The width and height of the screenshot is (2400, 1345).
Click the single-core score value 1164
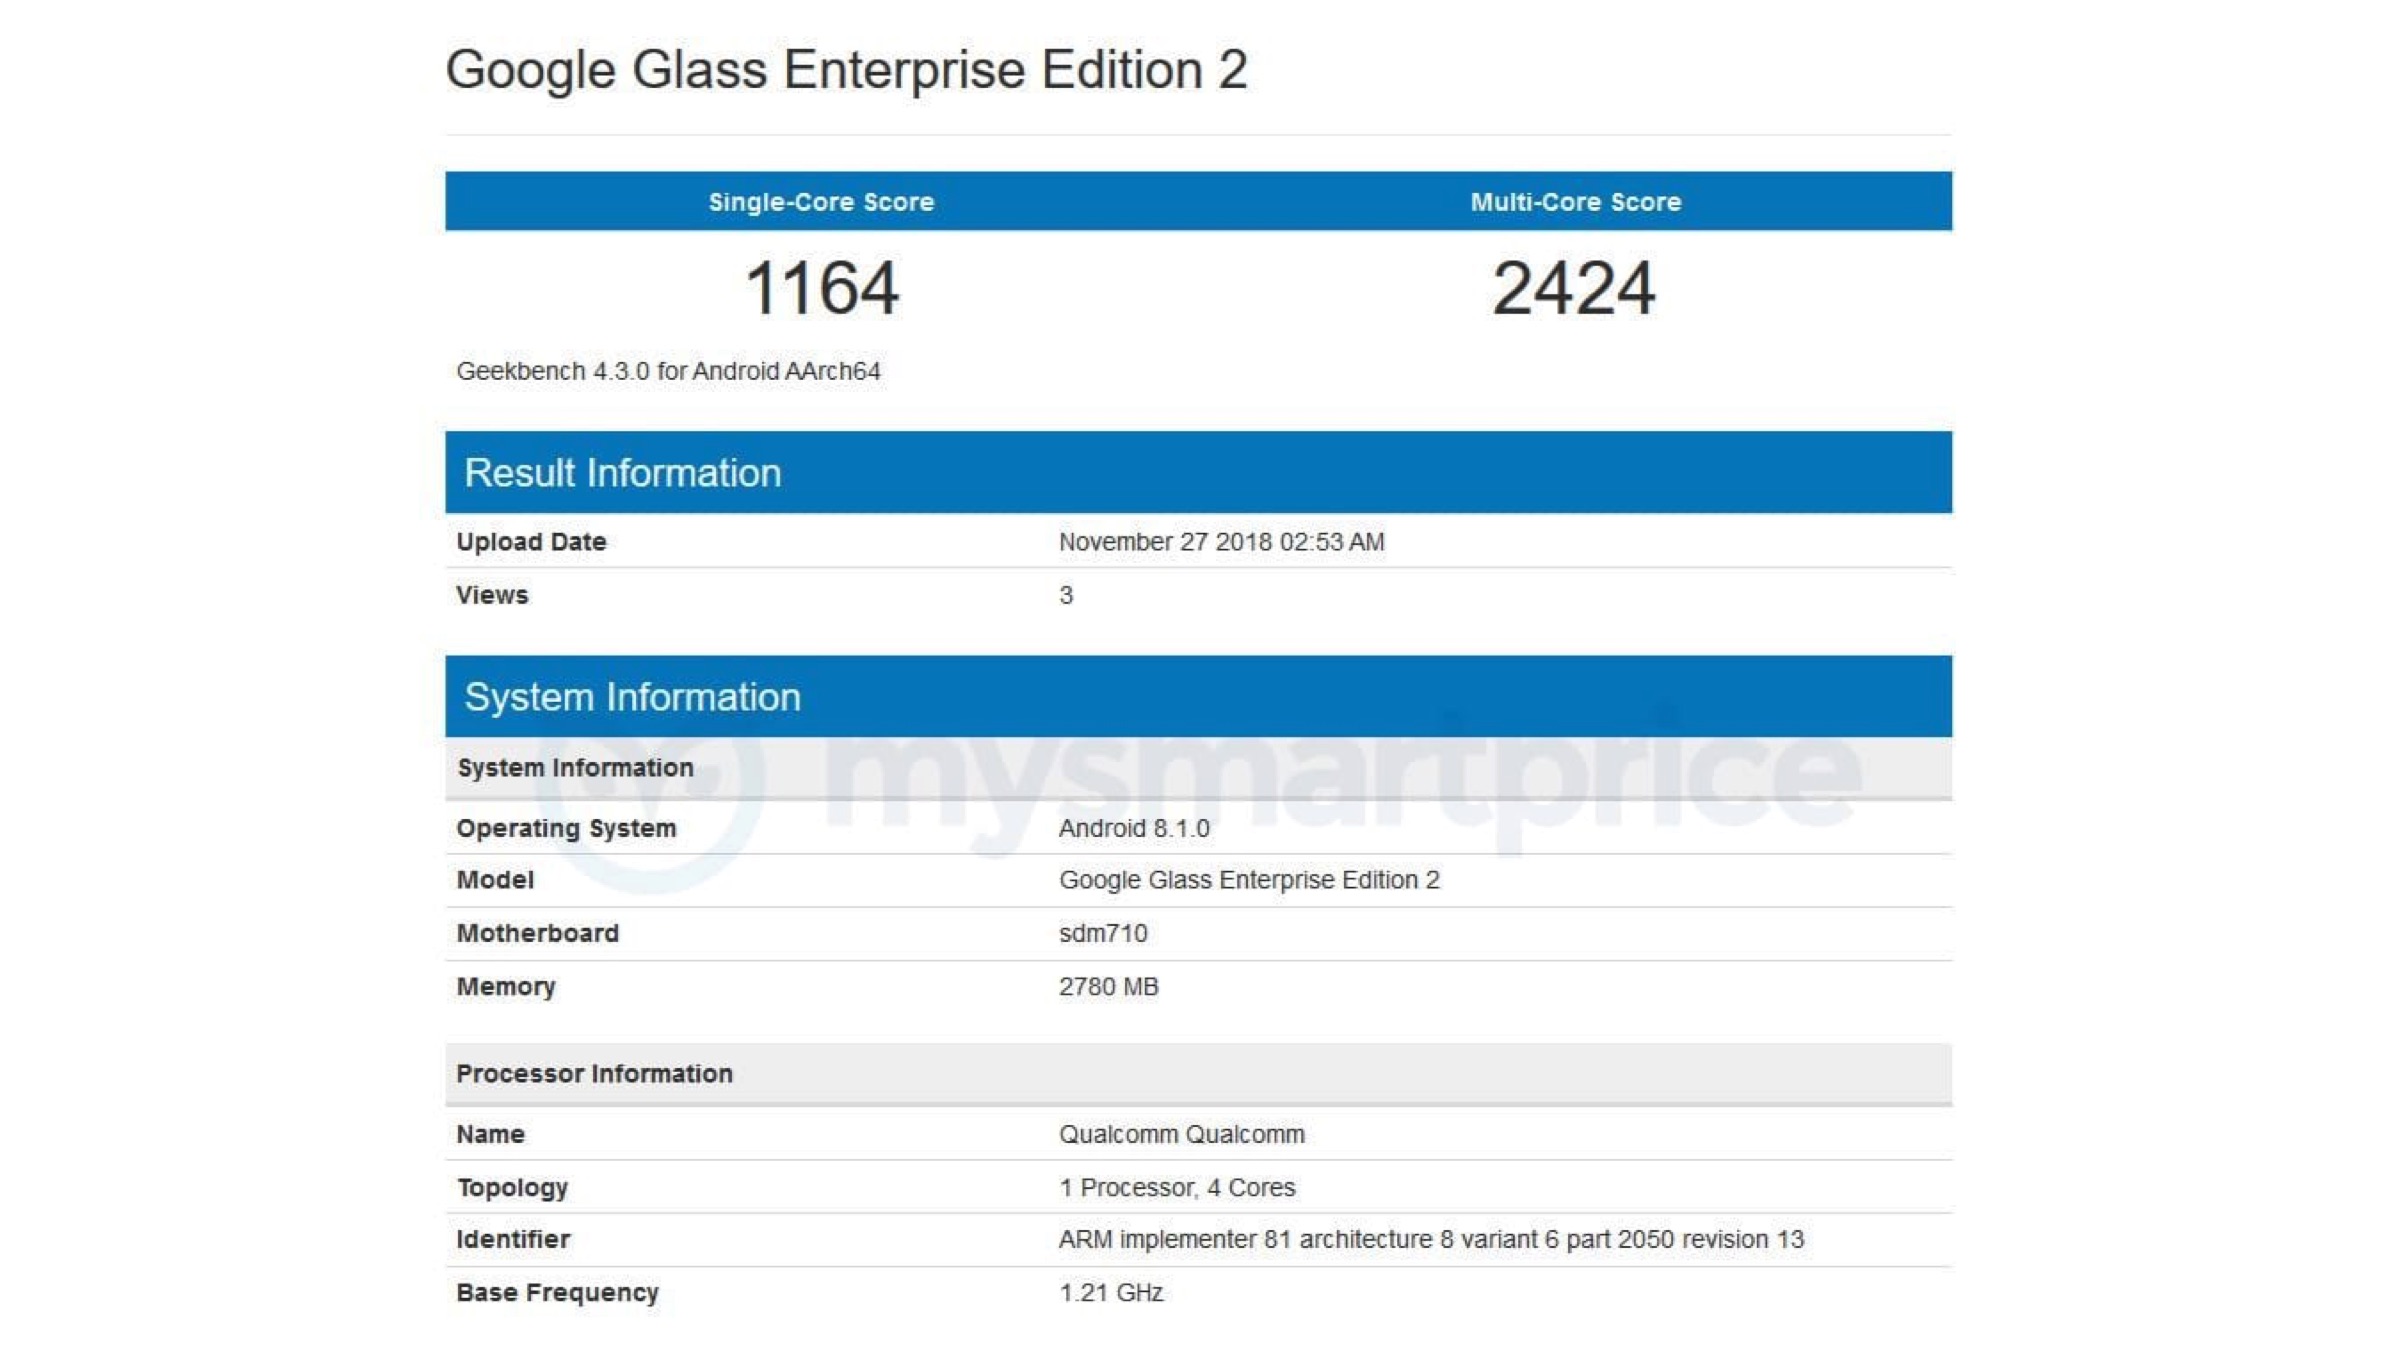click(x=821, y=289)
